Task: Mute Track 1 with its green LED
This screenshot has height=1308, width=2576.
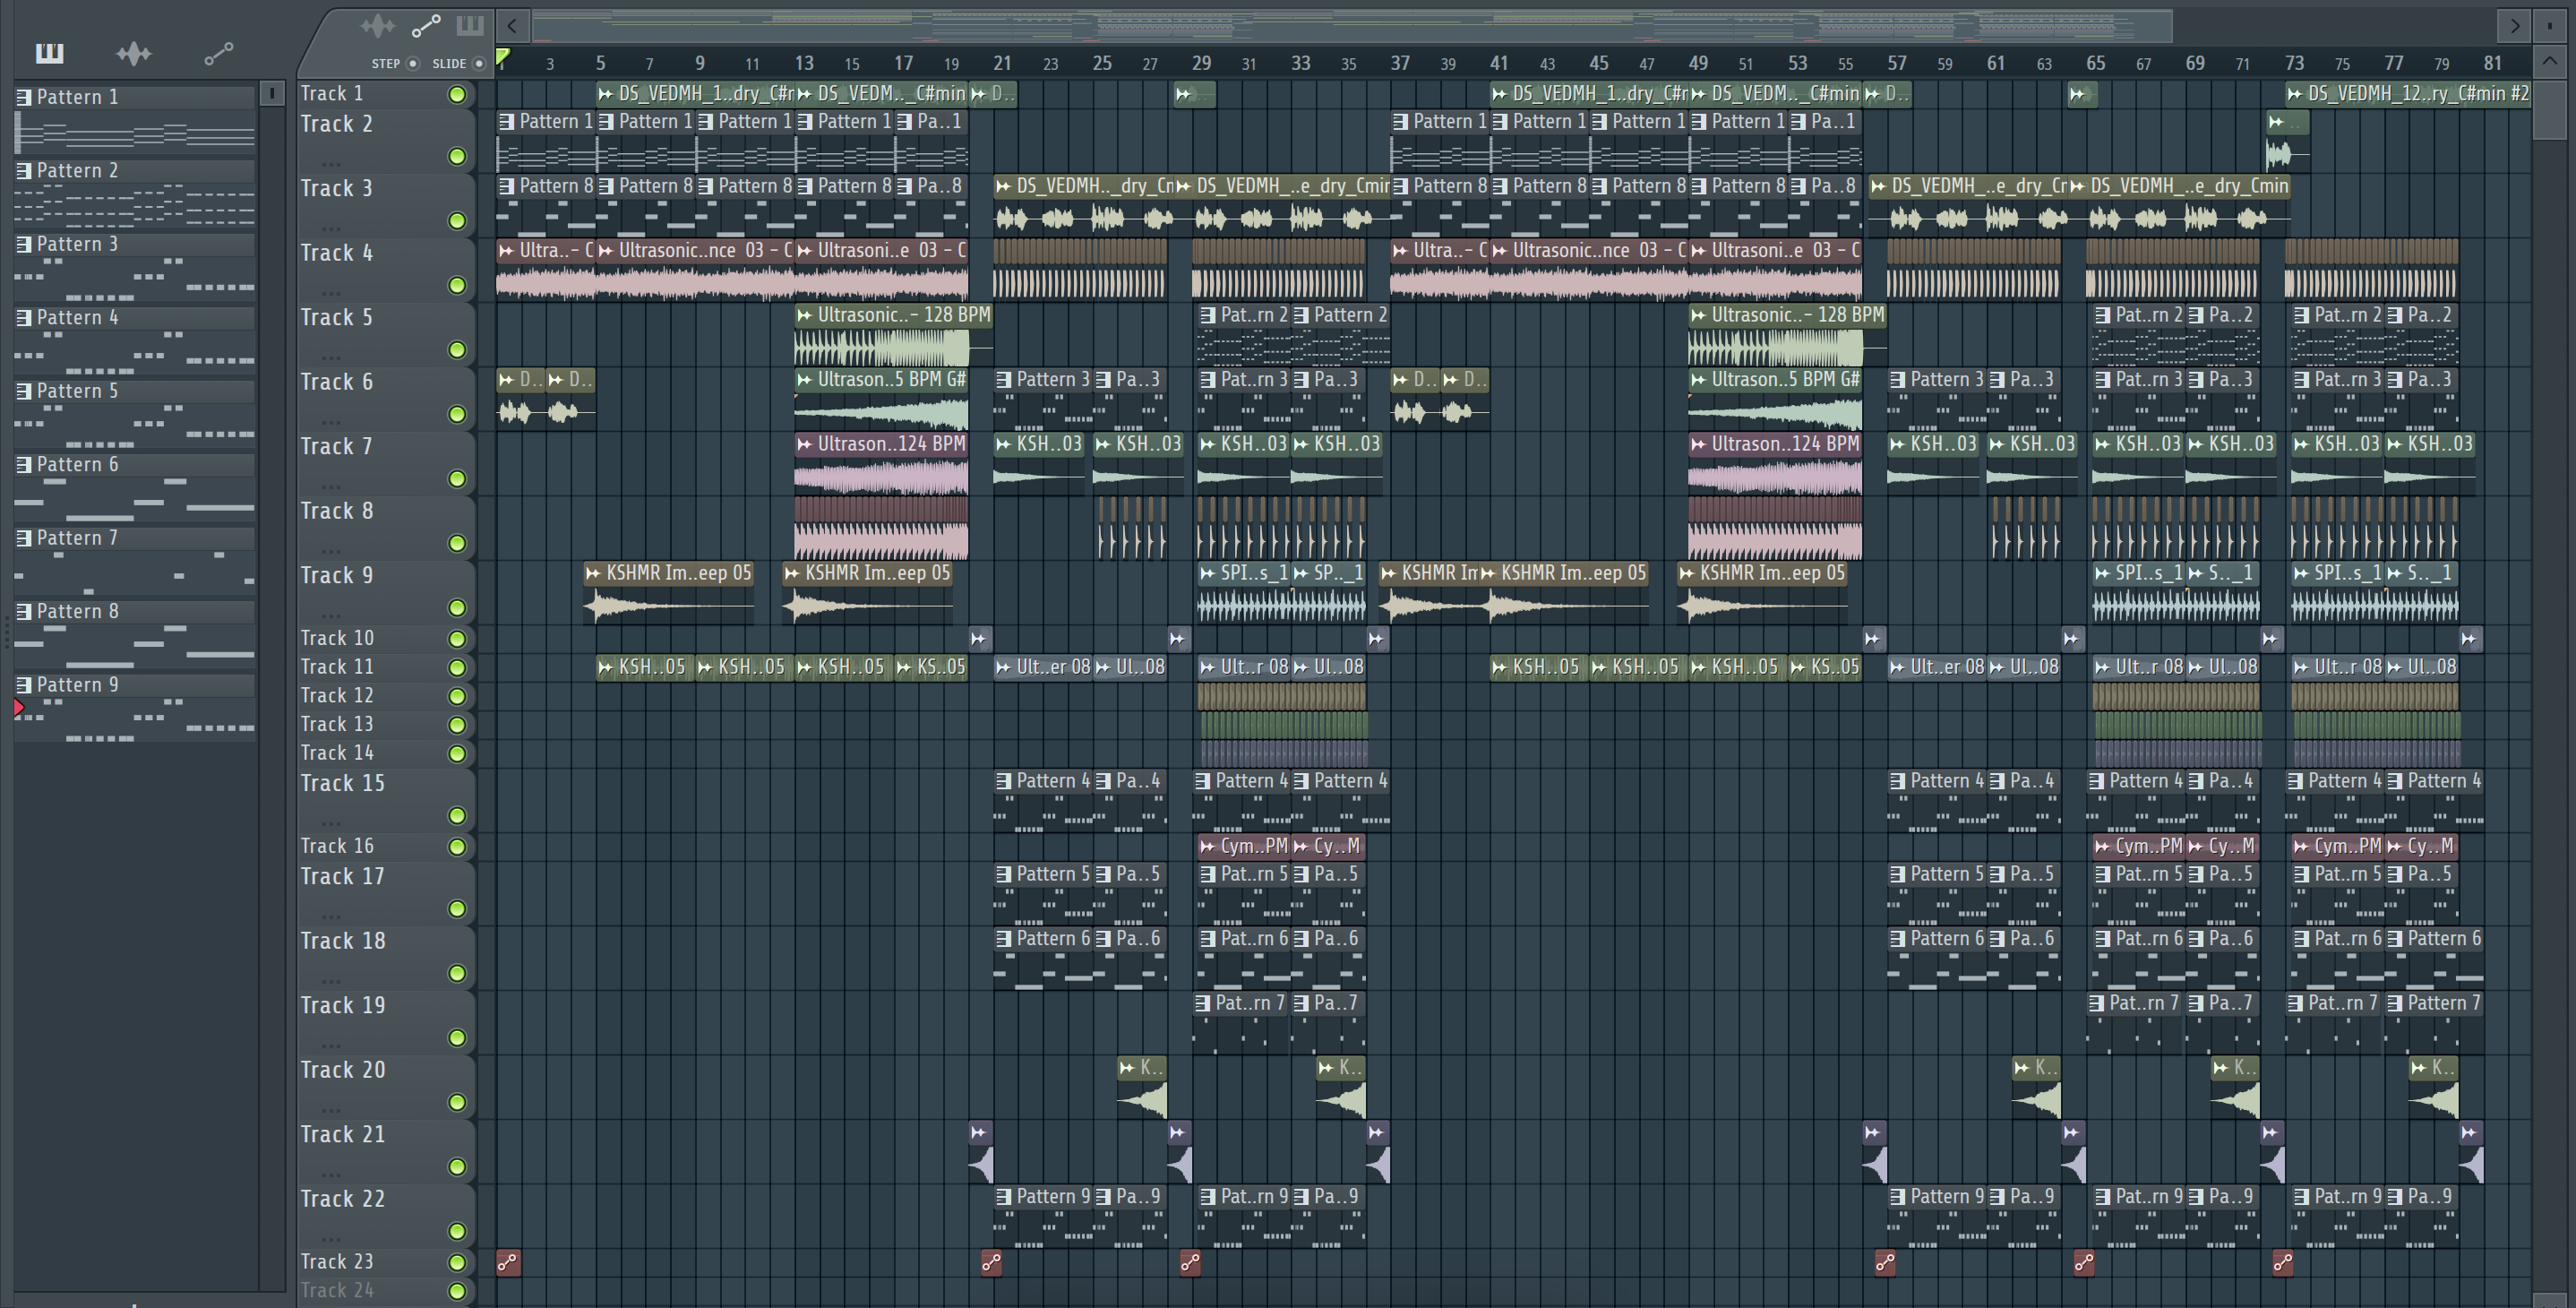Action: point(457,95)
